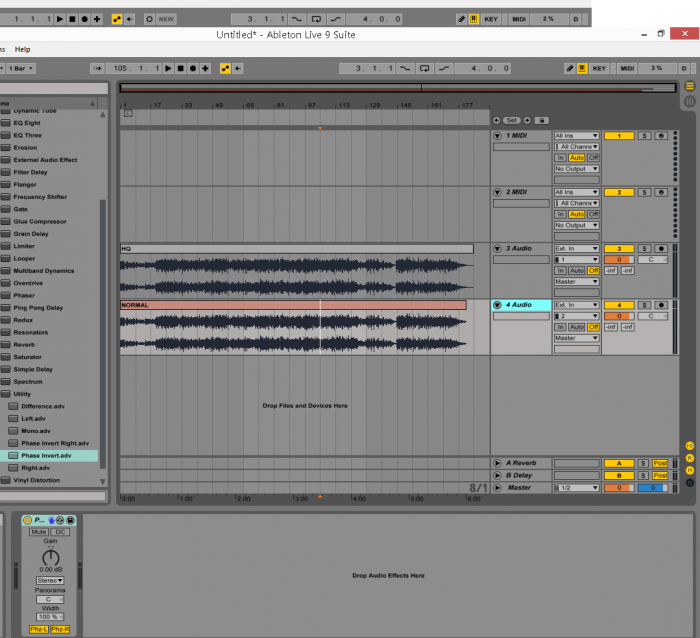Open All Ins dropdown on 1 MIDI track

tap(576, 136)
